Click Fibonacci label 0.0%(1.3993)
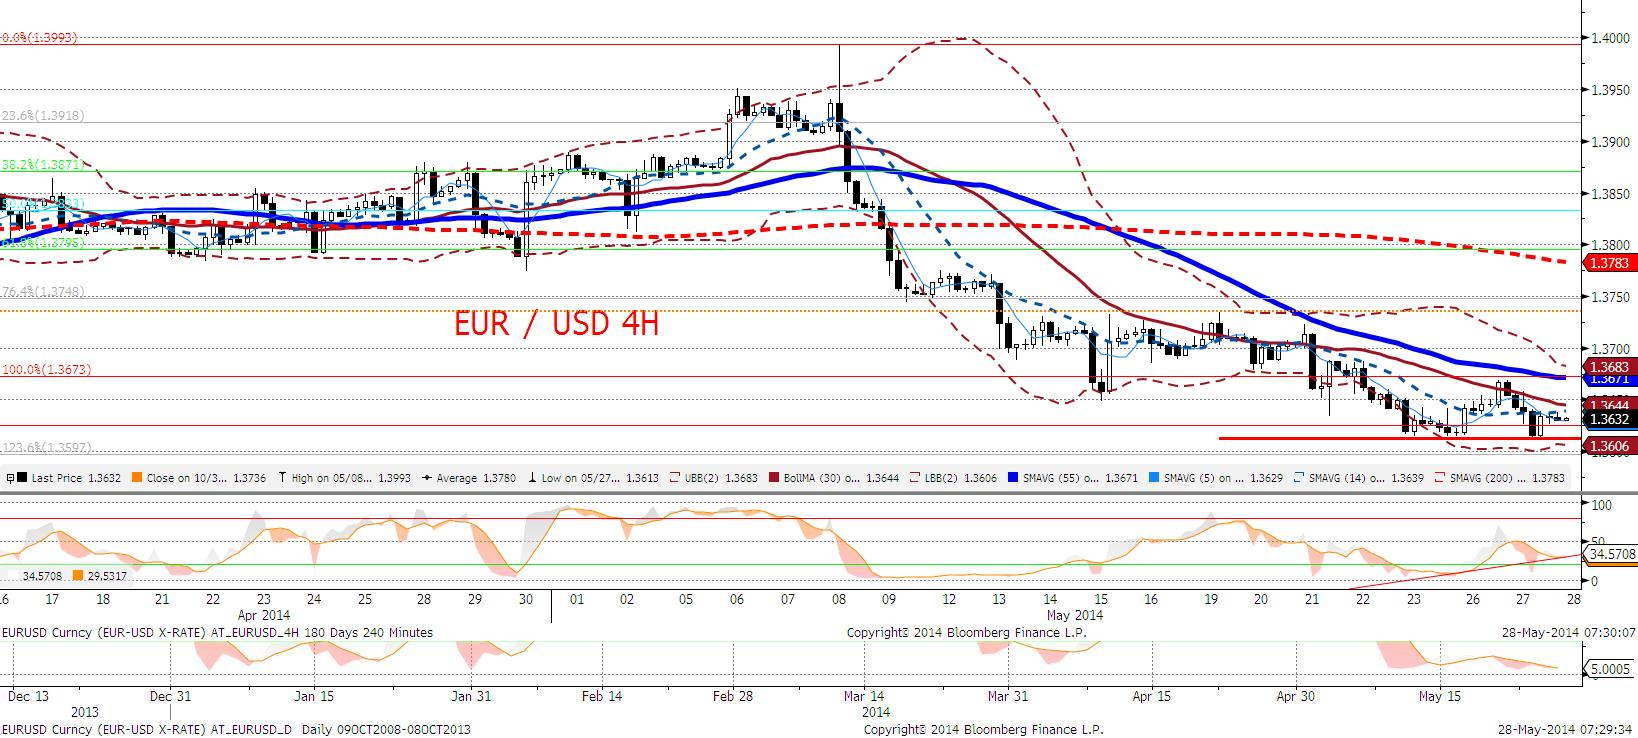The width and height of the screenshot is (1638, 738). coord(40,37)
